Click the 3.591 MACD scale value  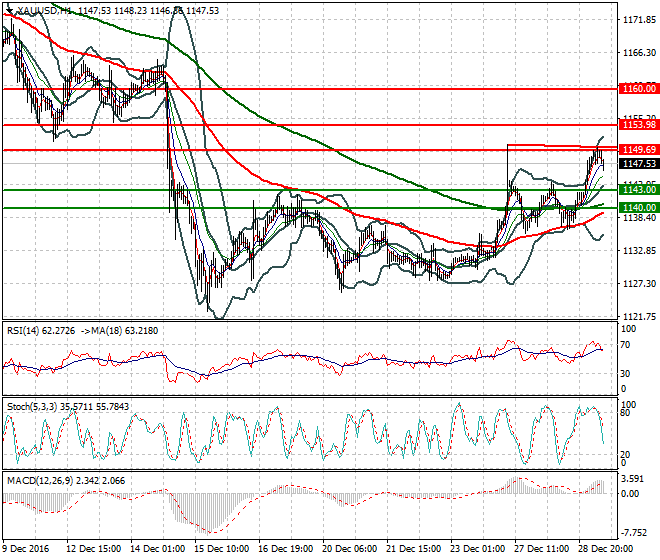click(632, 479)
